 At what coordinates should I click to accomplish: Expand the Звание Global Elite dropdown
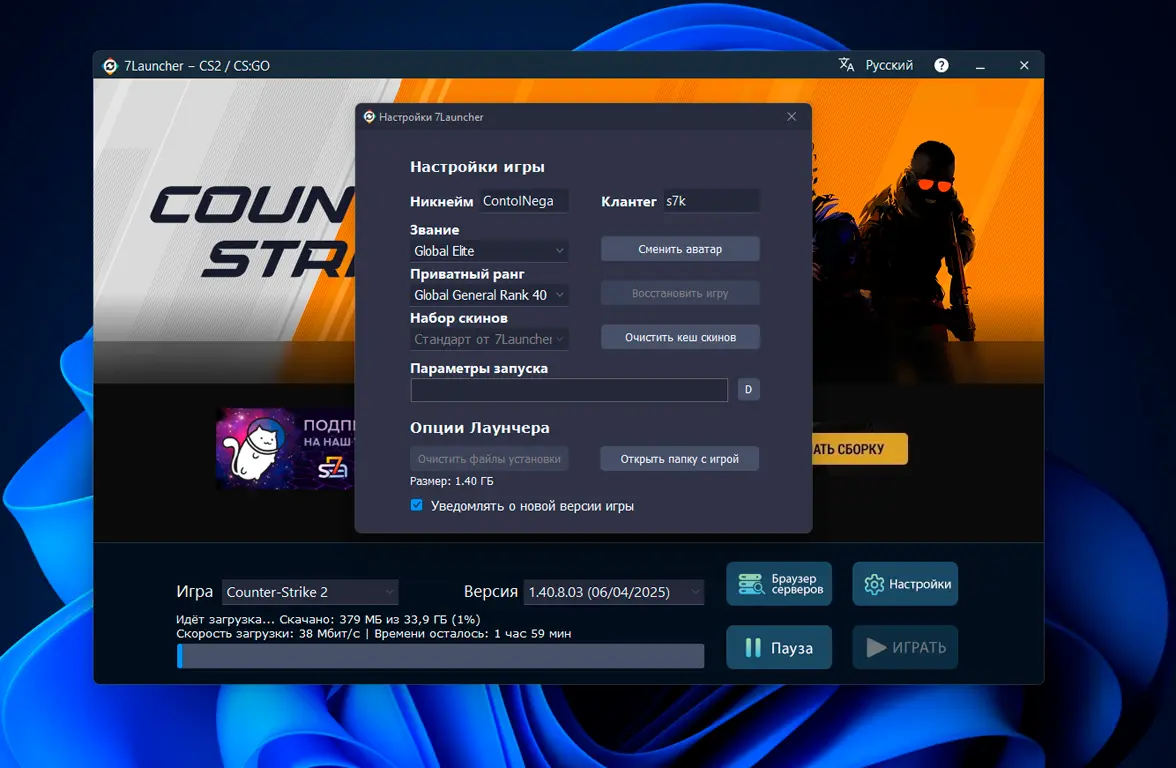(489, 251)
